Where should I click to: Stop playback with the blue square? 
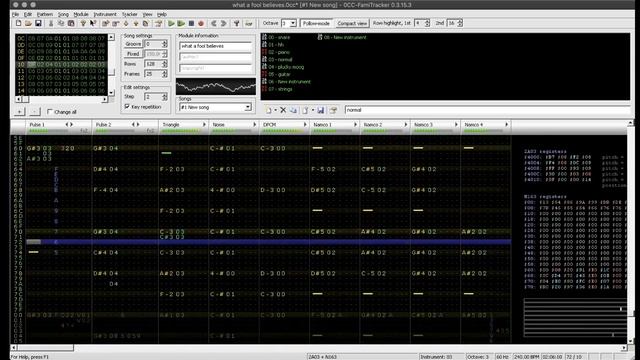(191, 24)
